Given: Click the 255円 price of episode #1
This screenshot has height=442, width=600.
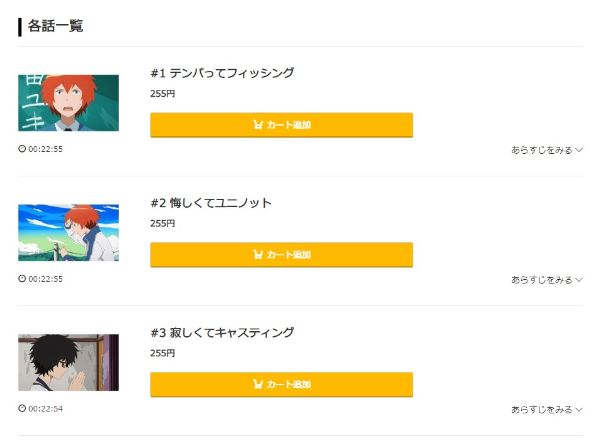Looking at the screenshot, I should point(162,94).
